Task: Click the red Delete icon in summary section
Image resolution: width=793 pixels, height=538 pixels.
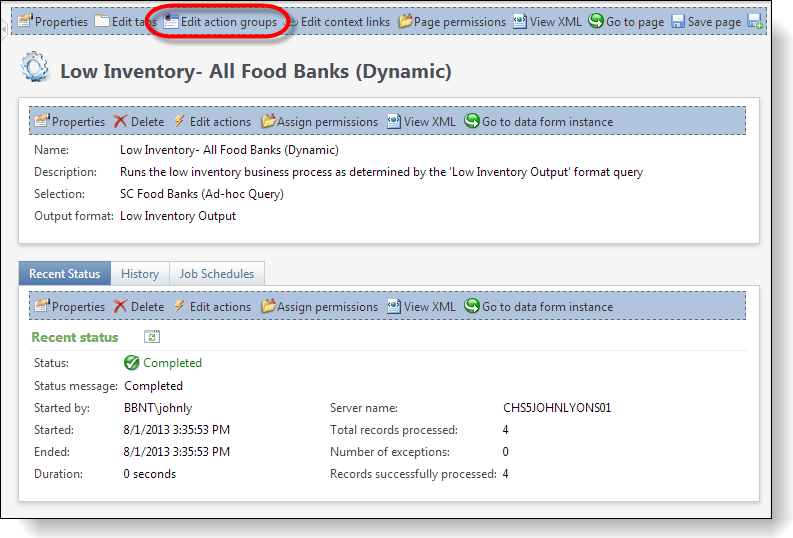Action: point(120,122)
